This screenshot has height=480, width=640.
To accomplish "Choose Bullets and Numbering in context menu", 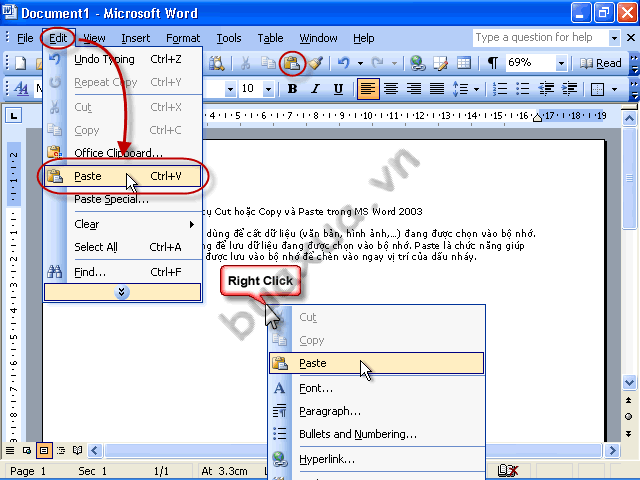I will point(376,434).
